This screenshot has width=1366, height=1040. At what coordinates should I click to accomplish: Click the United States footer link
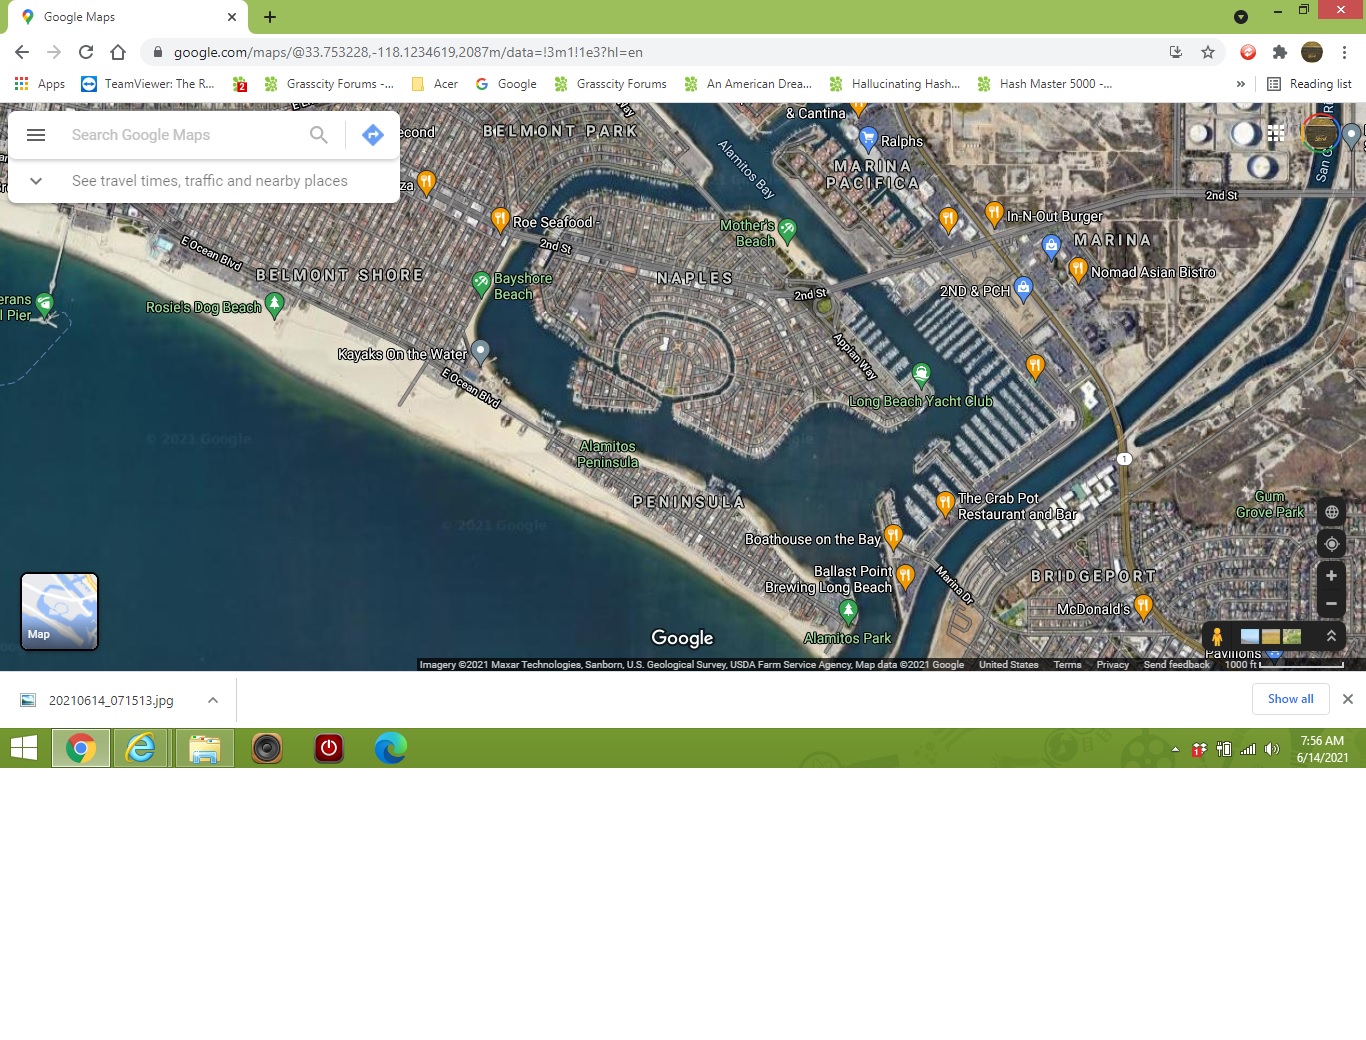point(1008,665)
